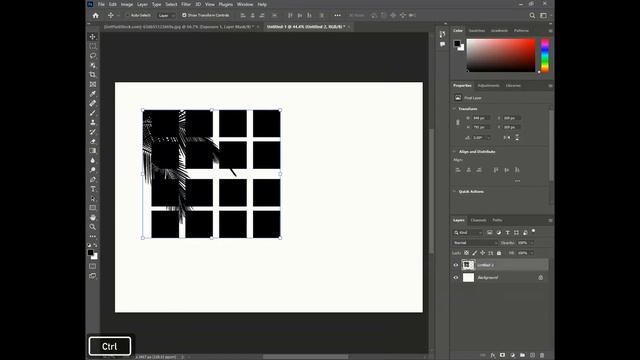Open the Image menu

(127, 4)
